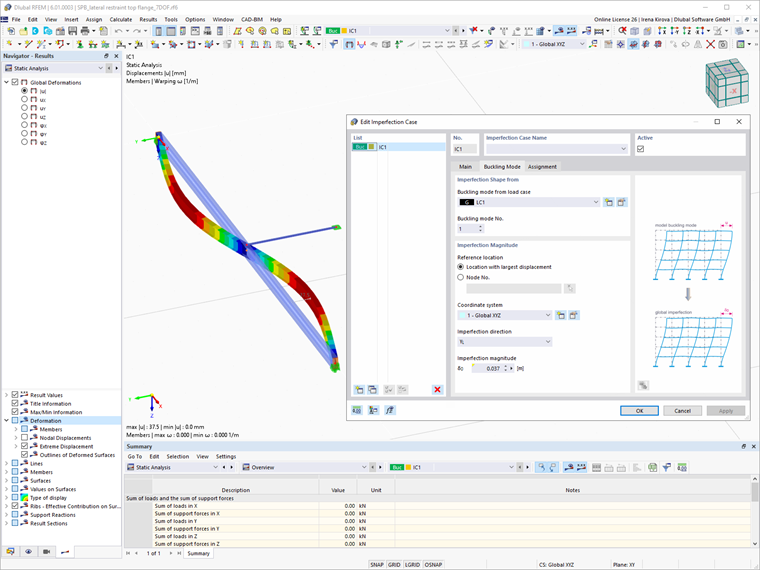Click the imperfection magnitude 0.037 field

pyautogui.click(x=487, y=368)
